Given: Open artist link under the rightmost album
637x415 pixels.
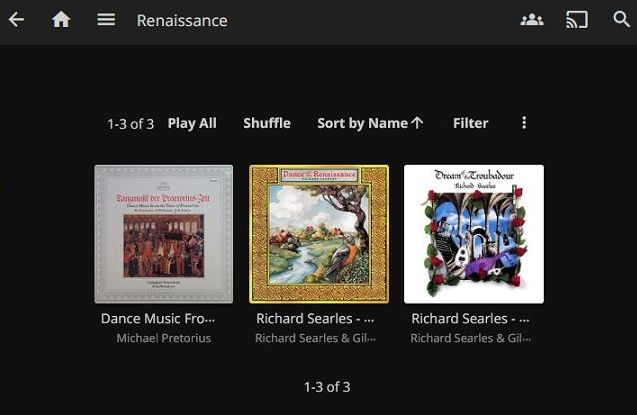Looking at the screenshot, I should (470, 338).
